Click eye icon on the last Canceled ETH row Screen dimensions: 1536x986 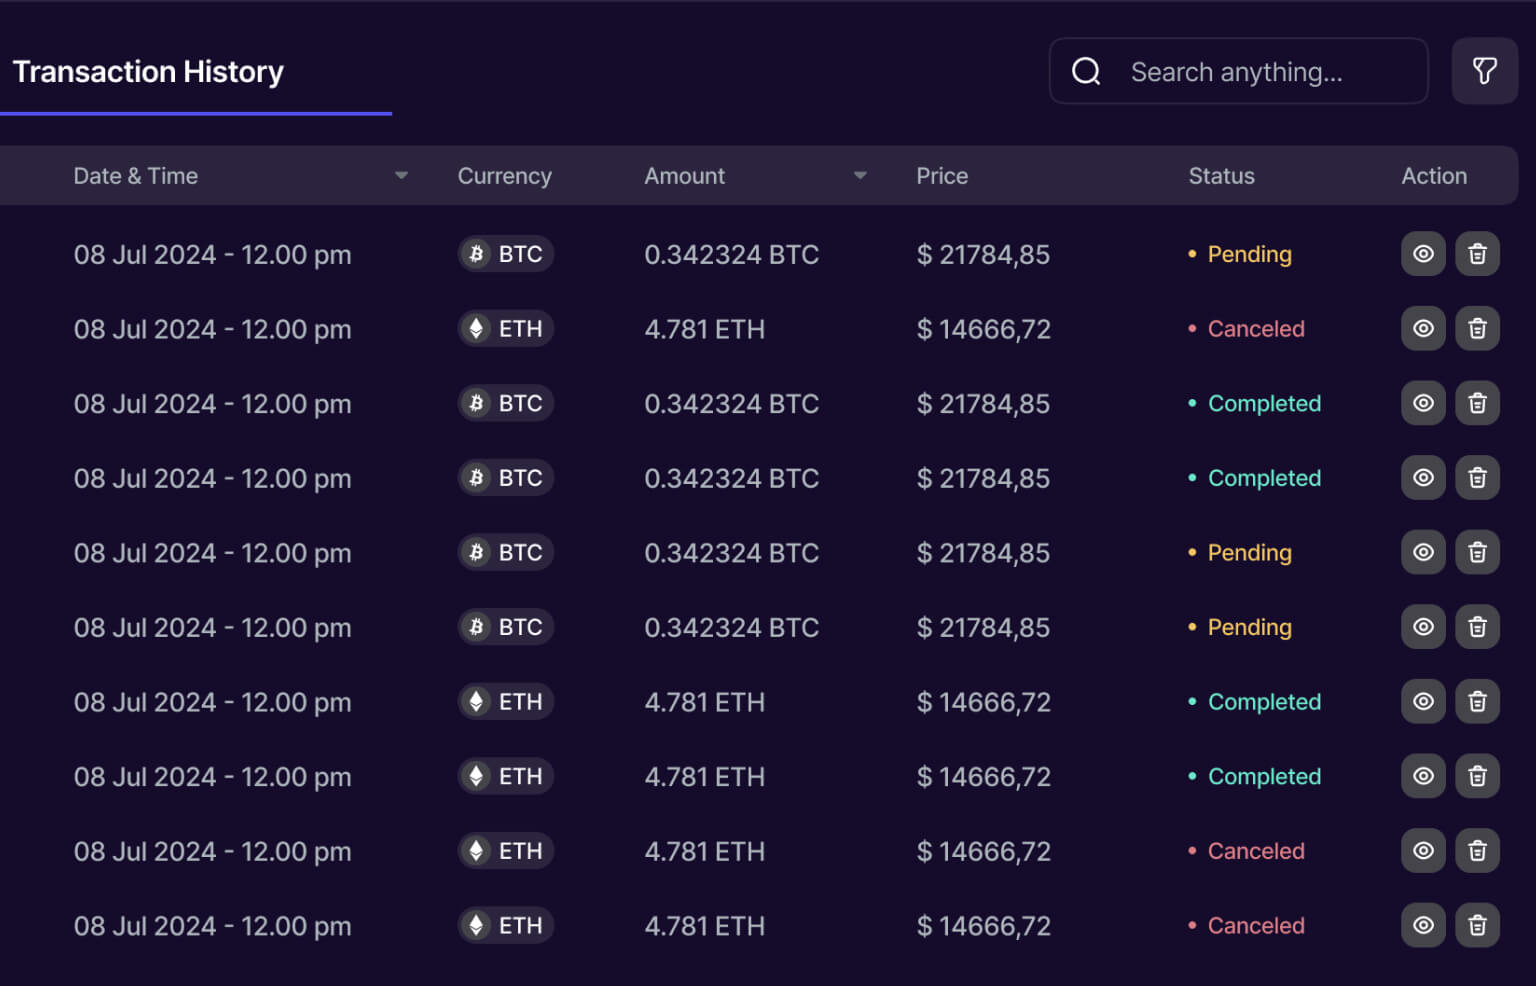click(1423, 926)
